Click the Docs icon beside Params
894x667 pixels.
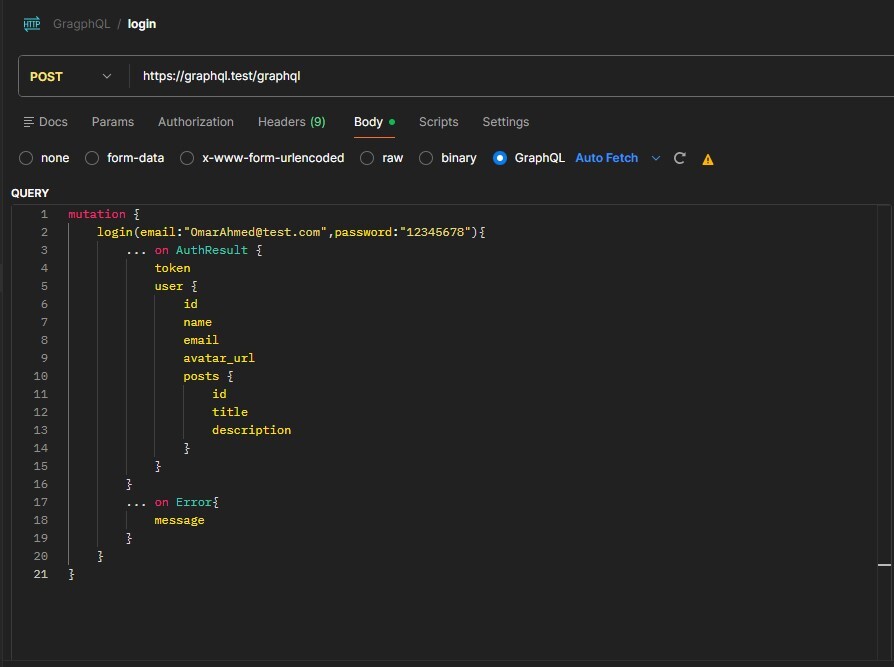(x=29, y=122)
